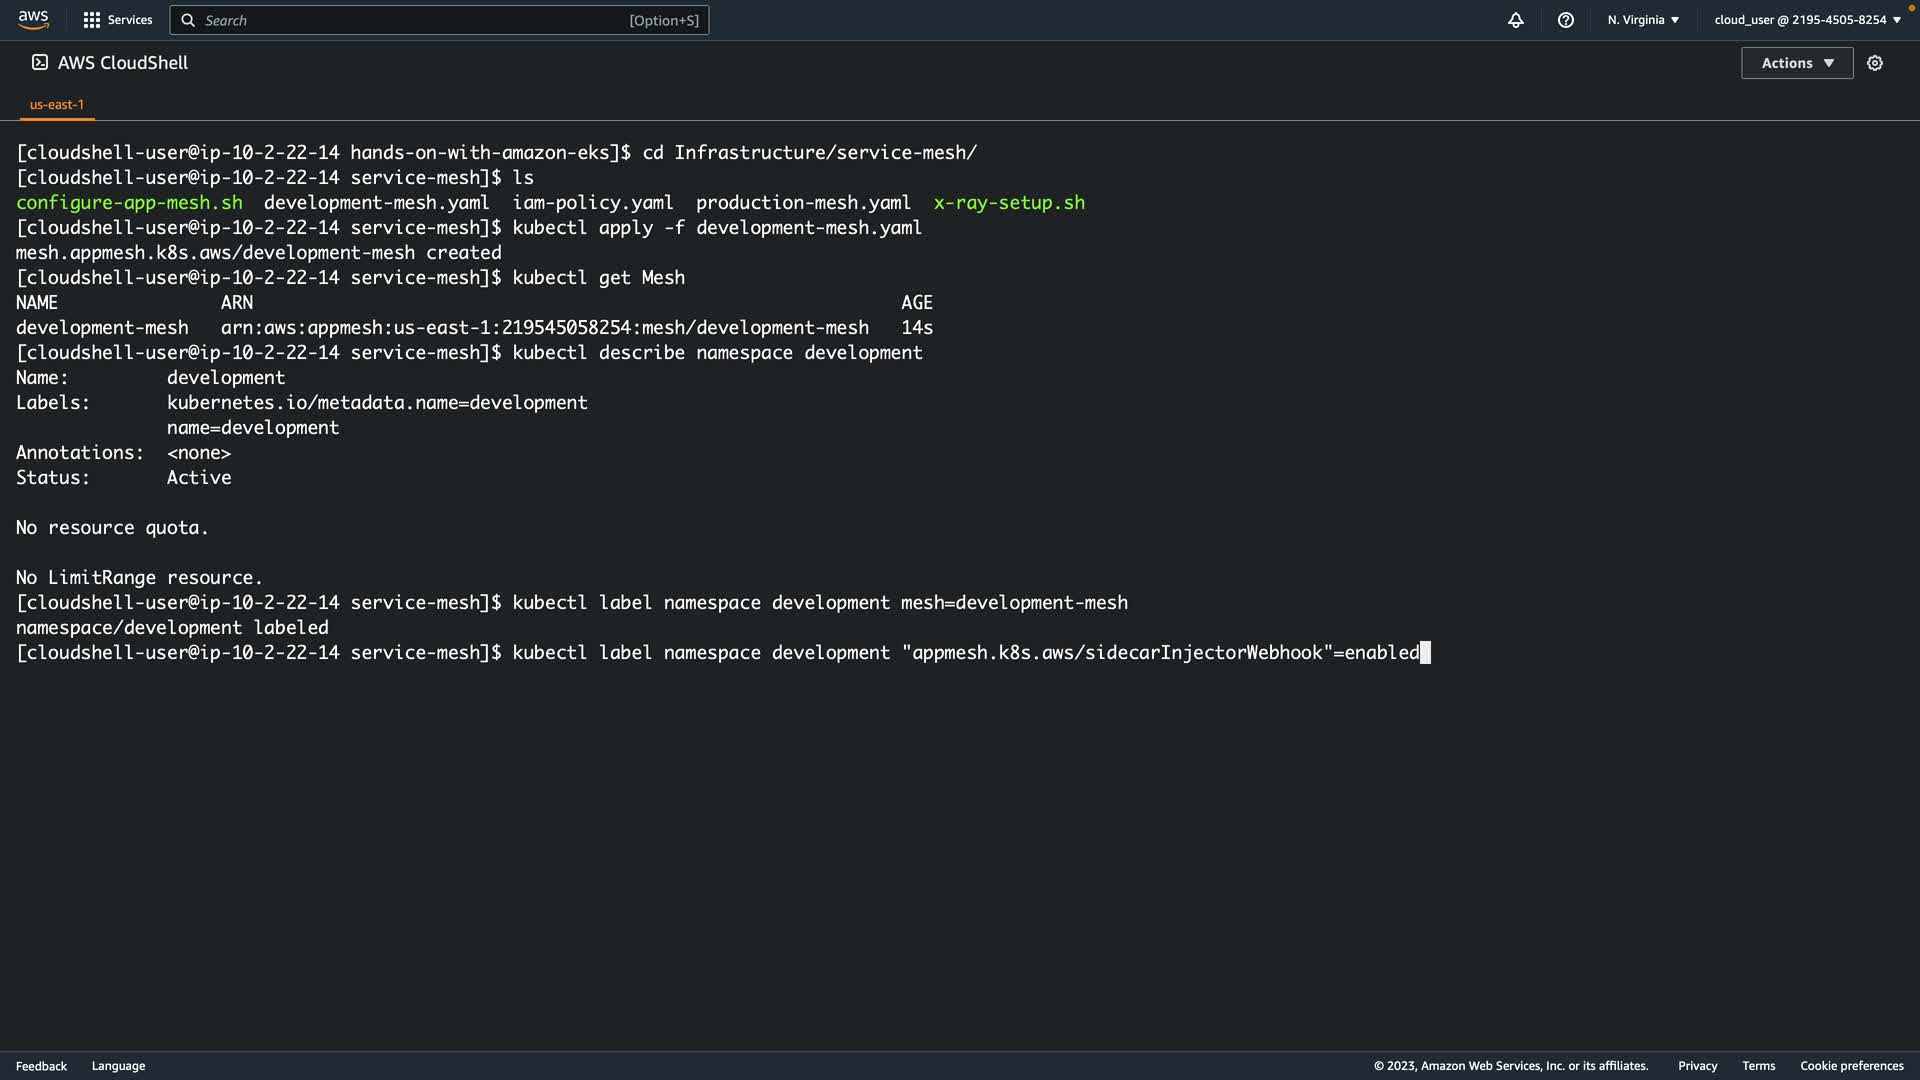The image size is (1920, 1080).
Task: Open Cookie preferences link
Action: 1851,1066
